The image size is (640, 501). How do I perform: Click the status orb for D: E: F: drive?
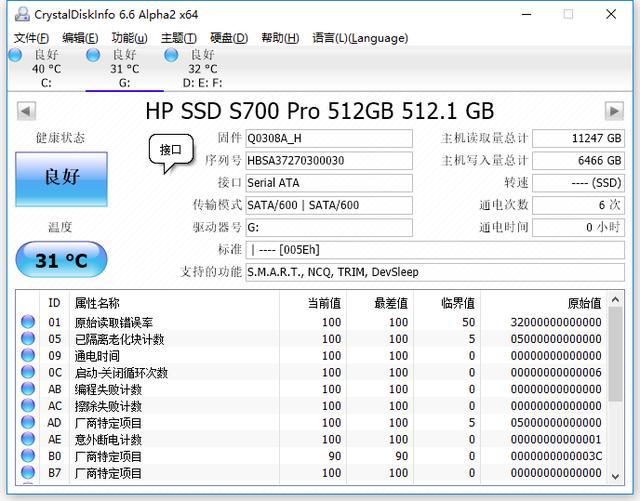pos(171,55)
